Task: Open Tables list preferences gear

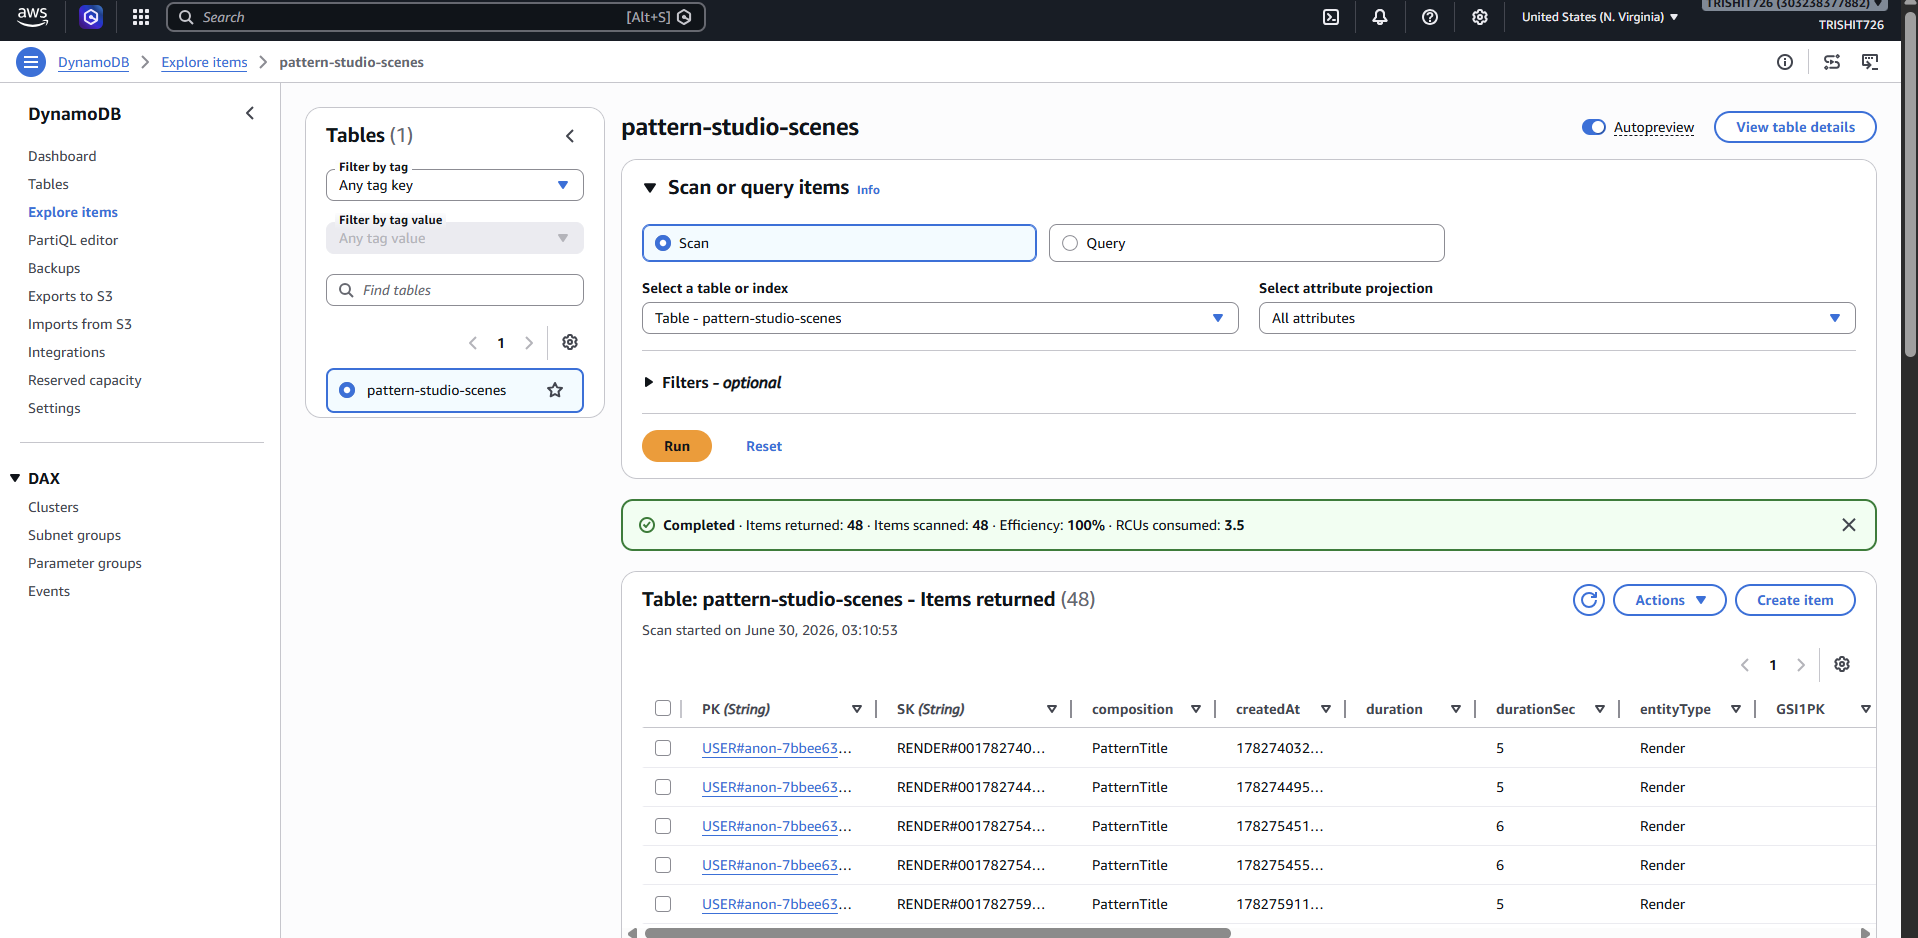Action: coord(570,342)
